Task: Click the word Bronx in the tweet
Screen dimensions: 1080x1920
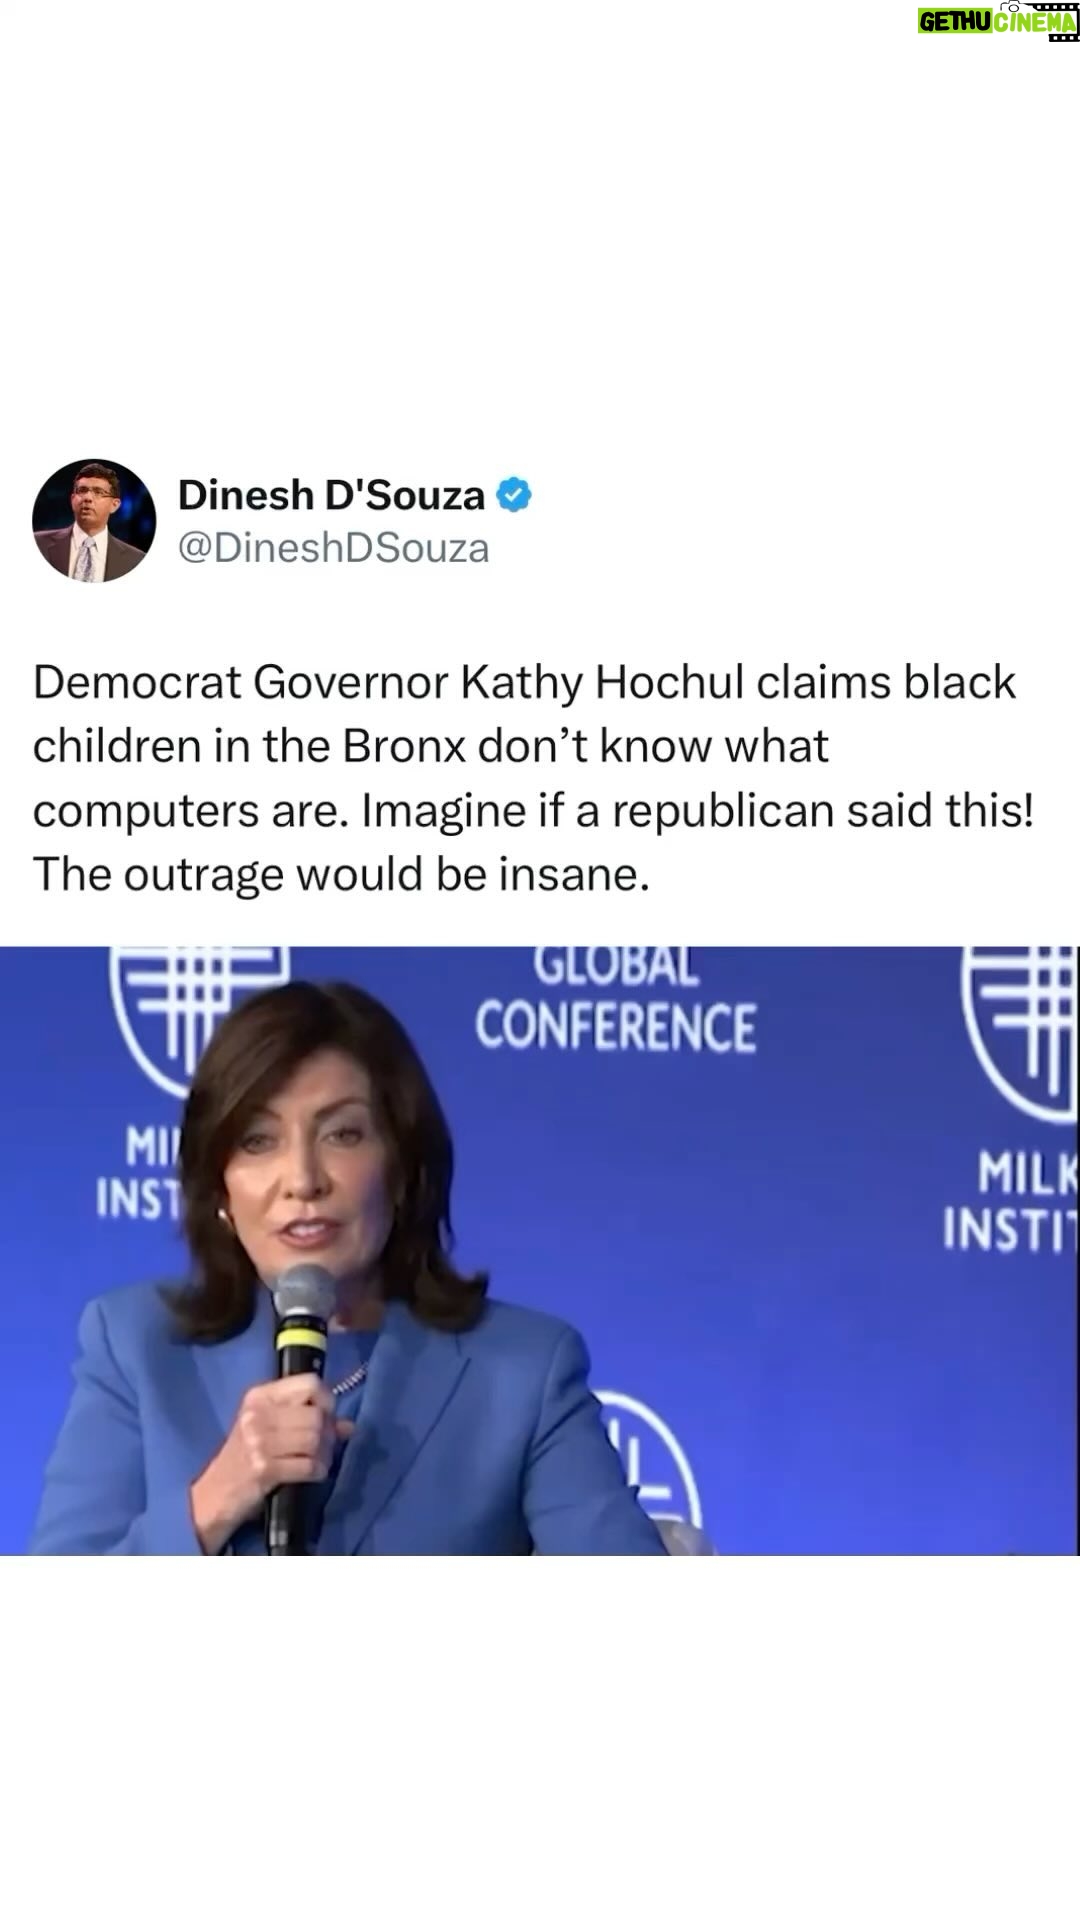Action: [404, 746]
